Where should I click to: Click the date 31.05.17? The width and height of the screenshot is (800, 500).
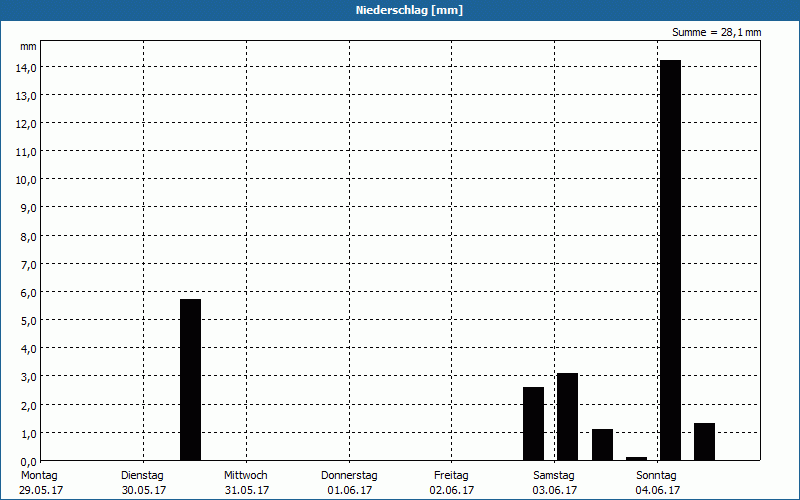coord(247,490)
